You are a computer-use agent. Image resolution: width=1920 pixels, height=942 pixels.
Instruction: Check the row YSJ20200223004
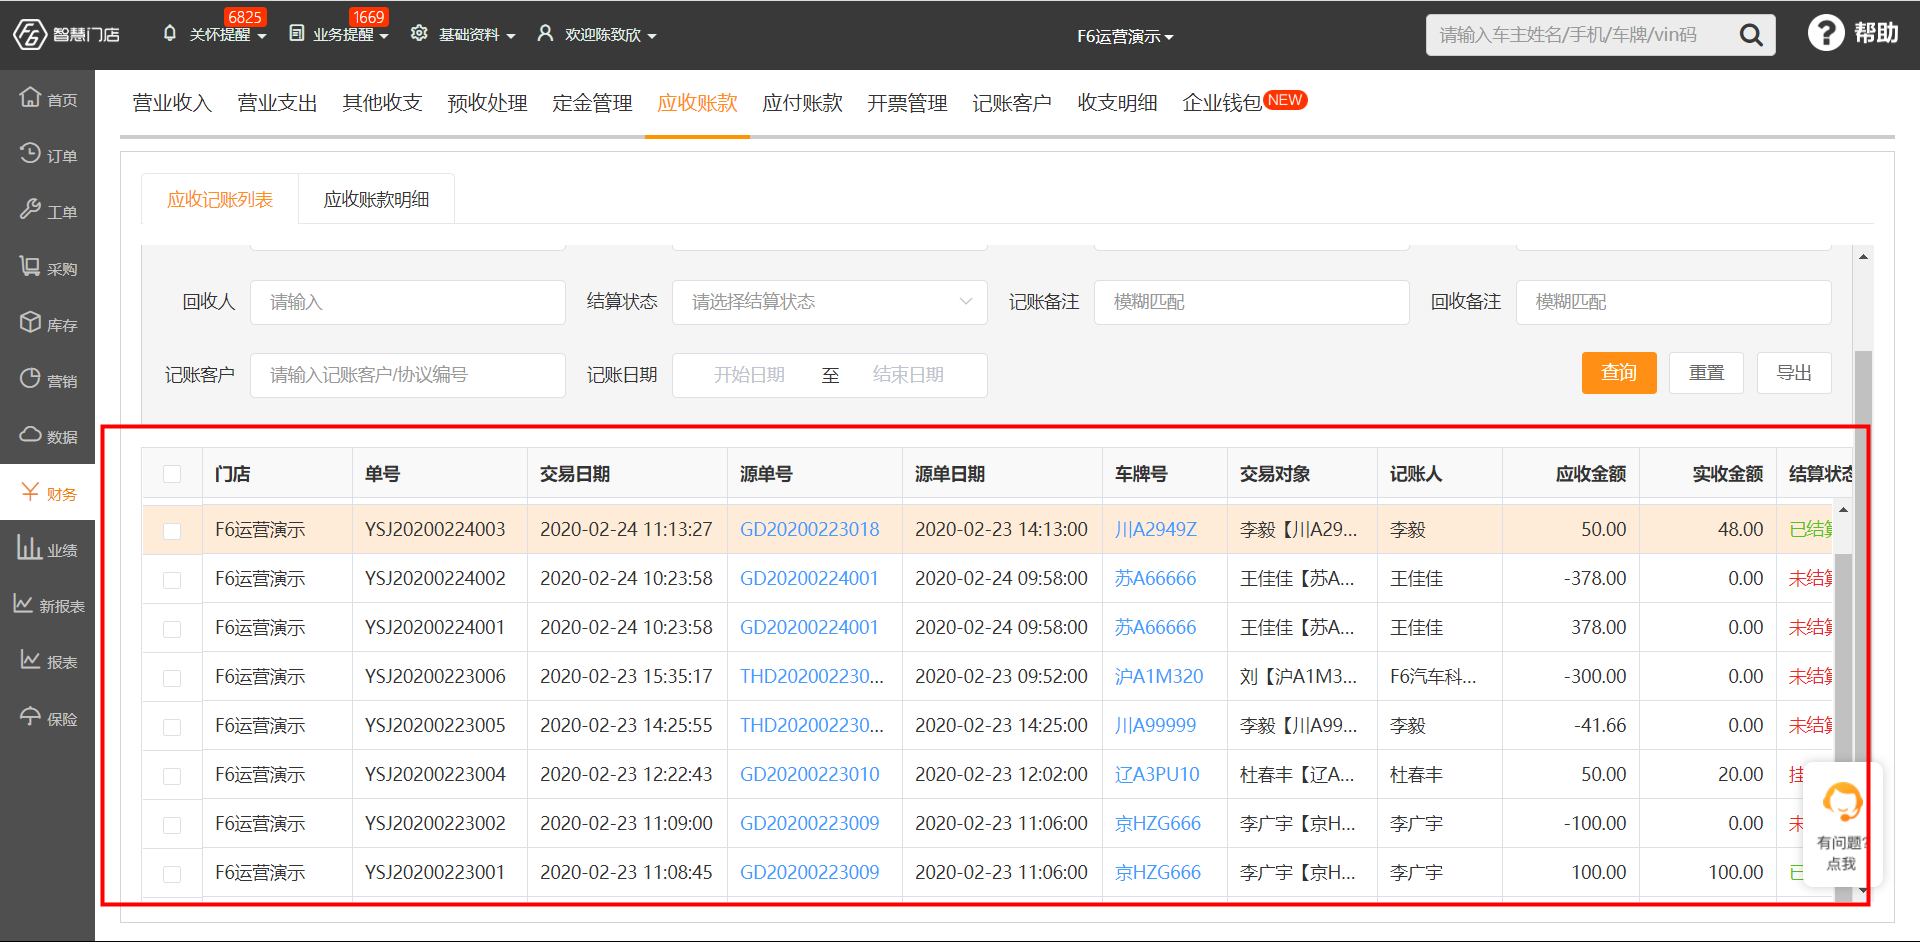[x=172, y=775]
